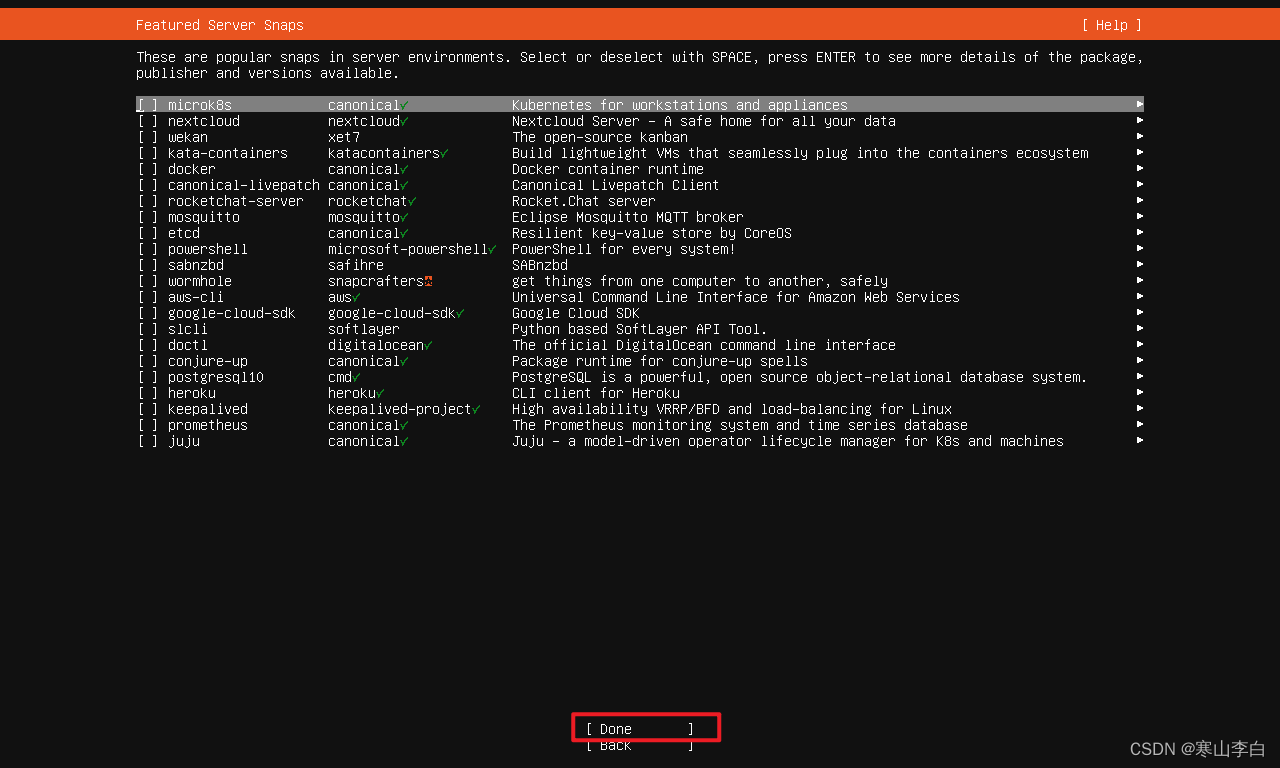This screenshot has width=1280, height=768.
Task: Toggle the doctl snap checkbox
Action: [148, 345]
